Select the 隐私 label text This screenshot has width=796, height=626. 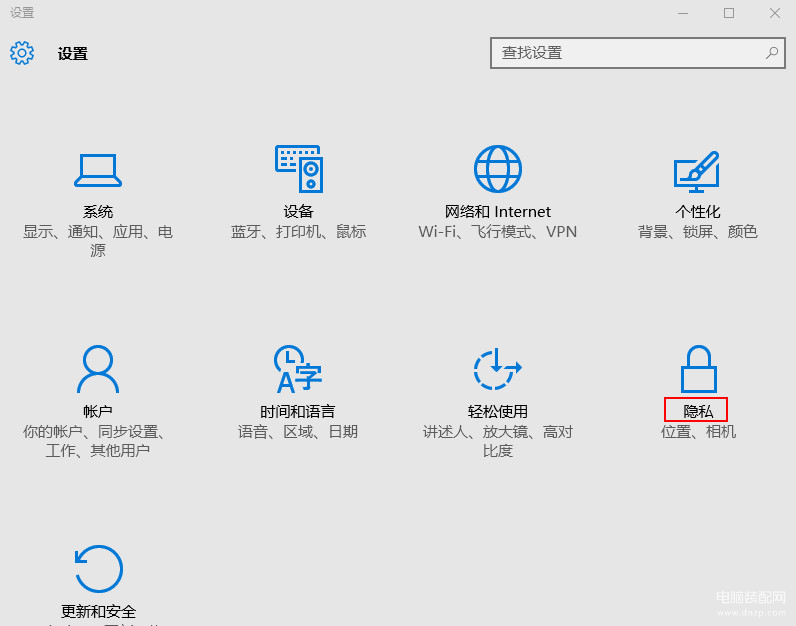[697, 411]
